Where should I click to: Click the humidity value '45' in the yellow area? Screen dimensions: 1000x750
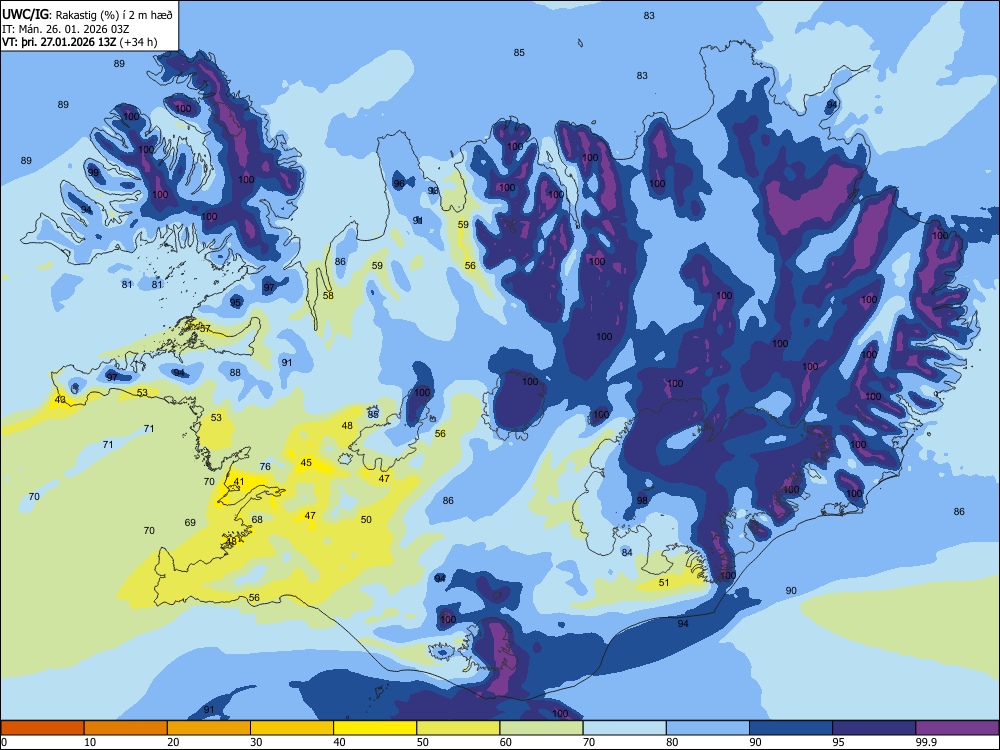306,462
